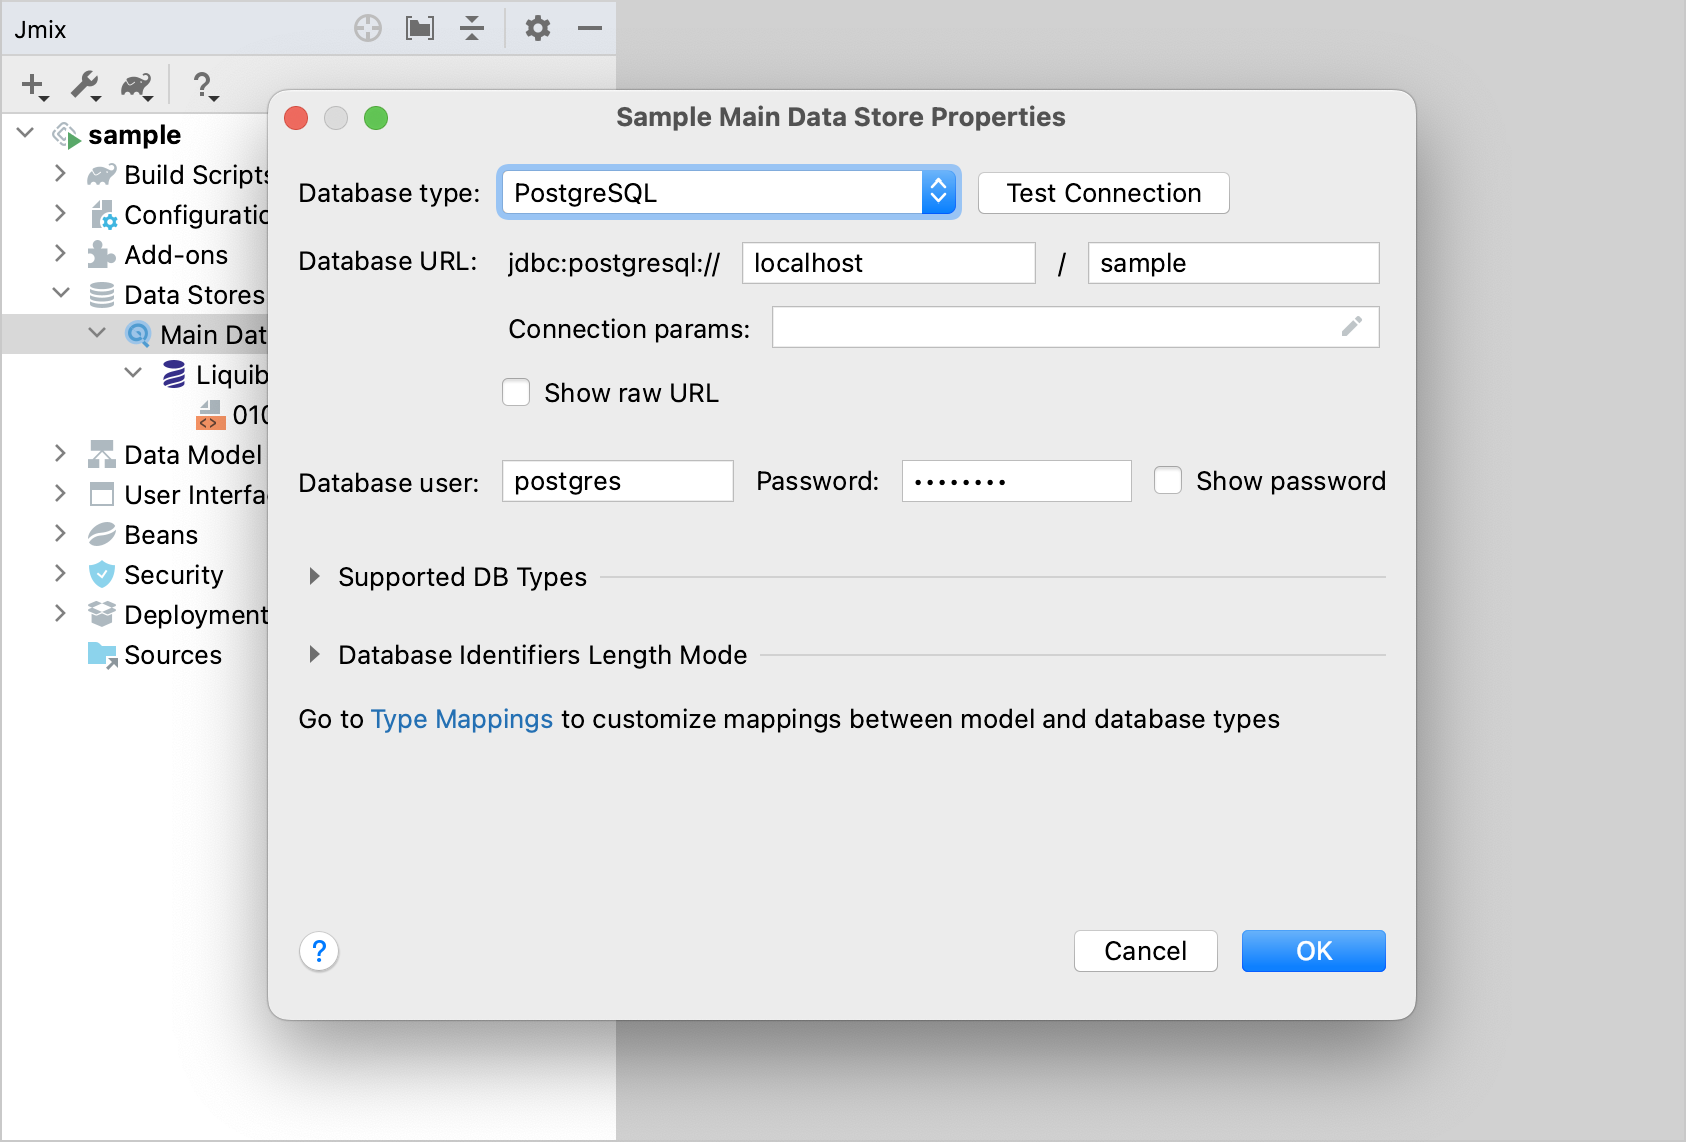Expand Database Identifiers Length Mode section
This screenshot has height=1142, width=1686.
314,654
